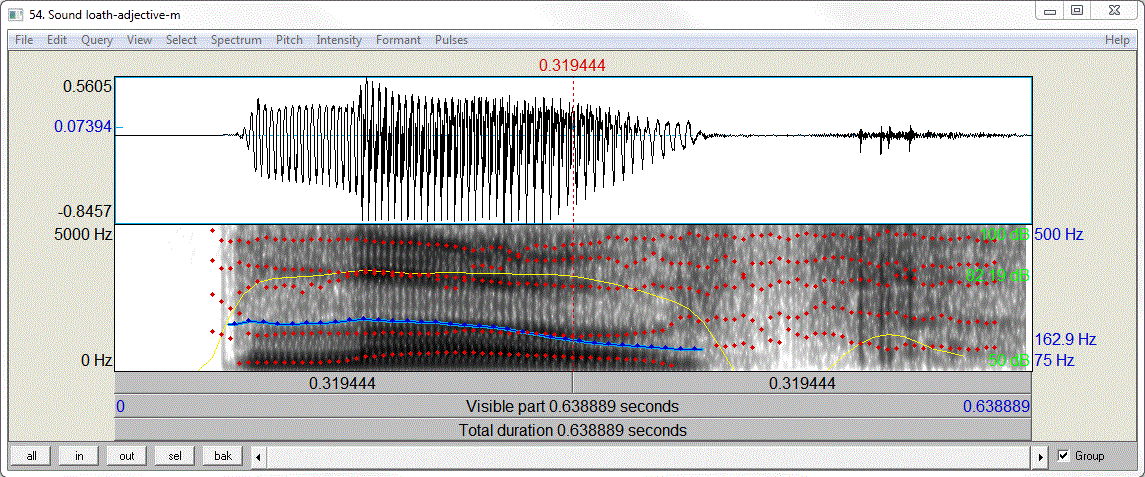Play the Total duration bar

[x=572, y=430]
